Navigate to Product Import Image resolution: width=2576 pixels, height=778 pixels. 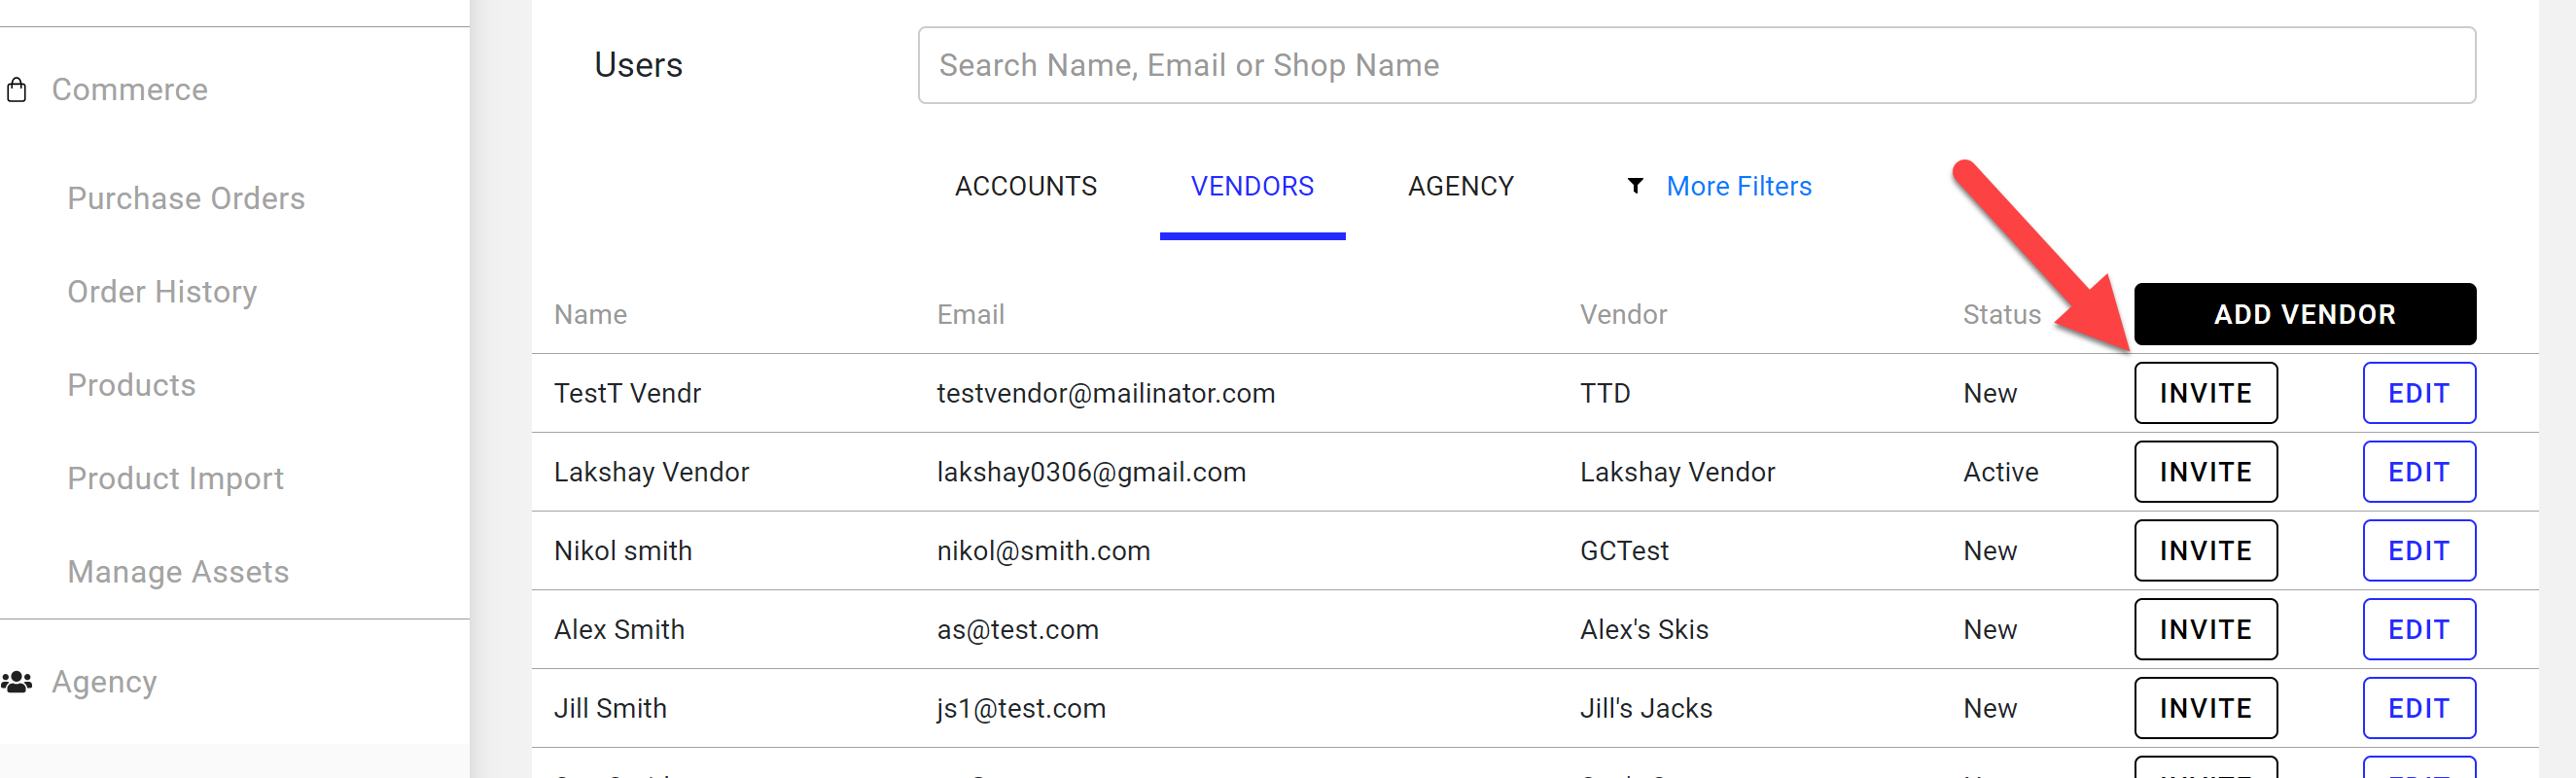pos(175,478)
